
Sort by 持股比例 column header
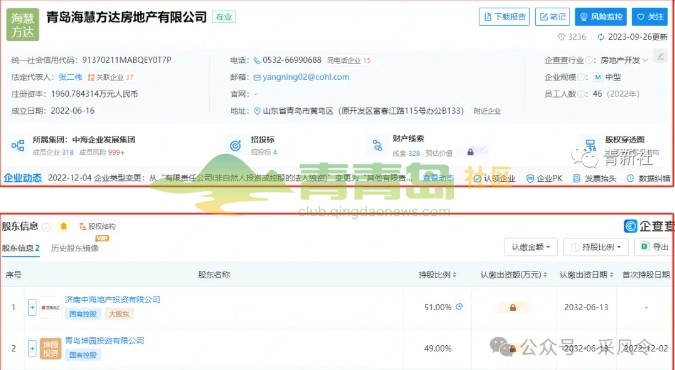click(x=437, y=275)
